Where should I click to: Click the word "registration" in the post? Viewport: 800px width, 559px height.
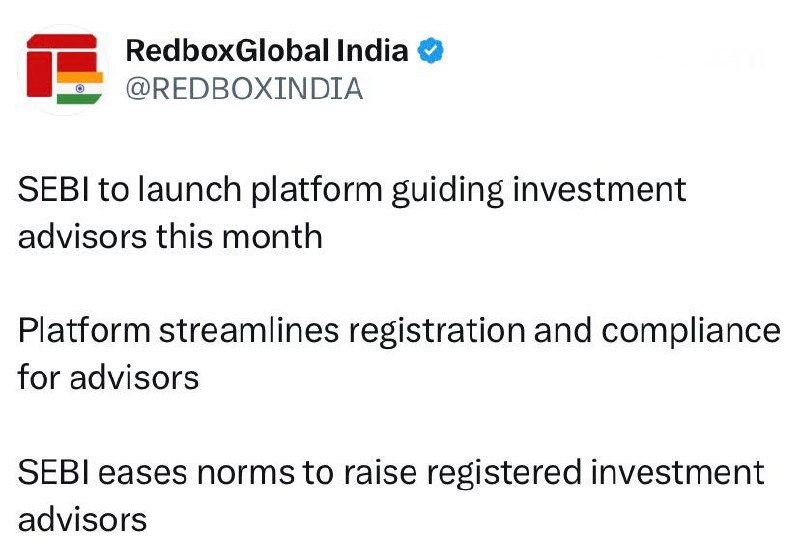pos(448,331)
